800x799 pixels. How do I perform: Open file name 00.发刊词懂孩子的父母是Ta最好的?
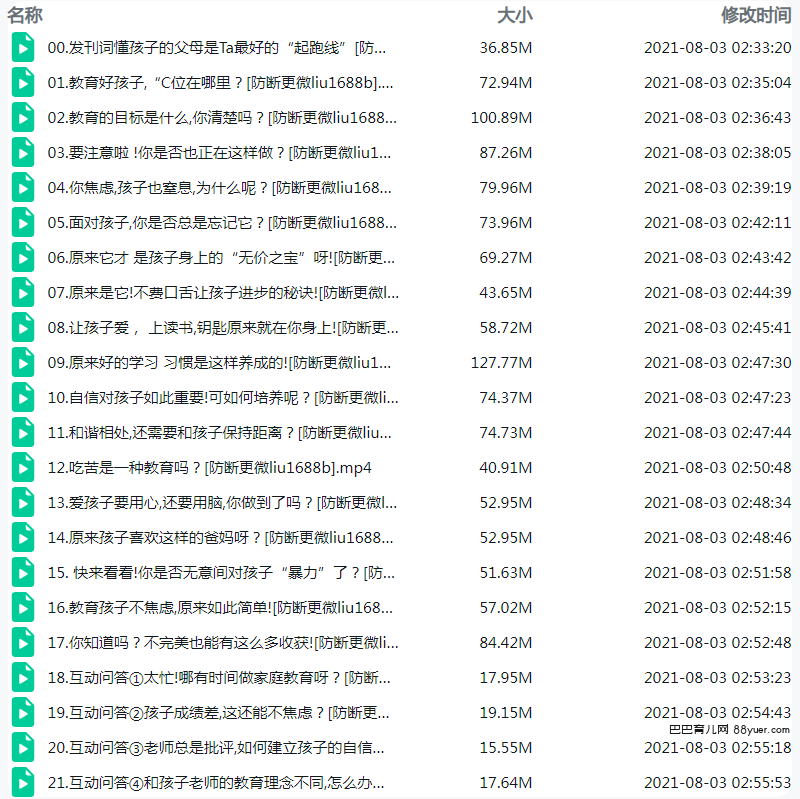(217, 48)
